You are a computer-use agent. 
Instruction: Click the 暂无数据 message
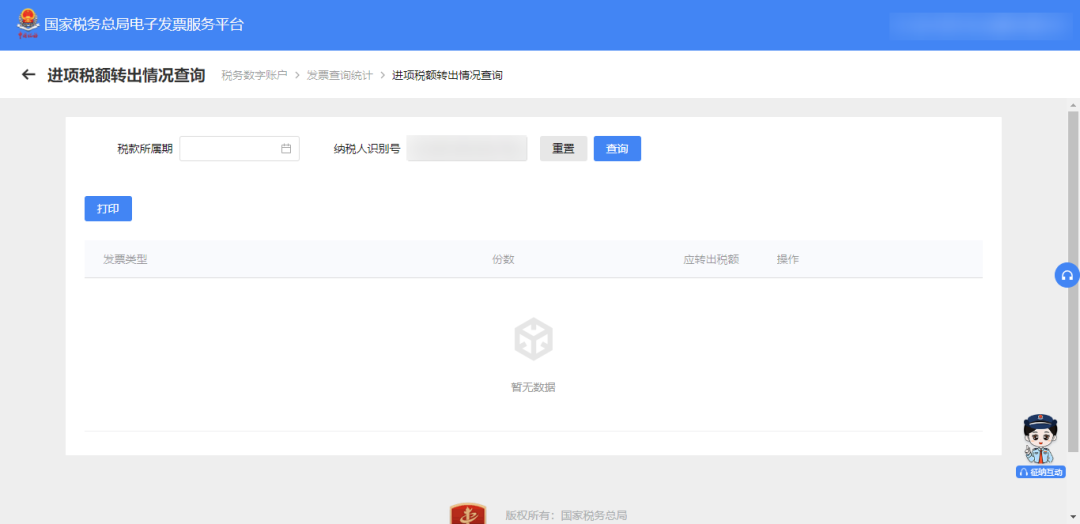[533, 387]
